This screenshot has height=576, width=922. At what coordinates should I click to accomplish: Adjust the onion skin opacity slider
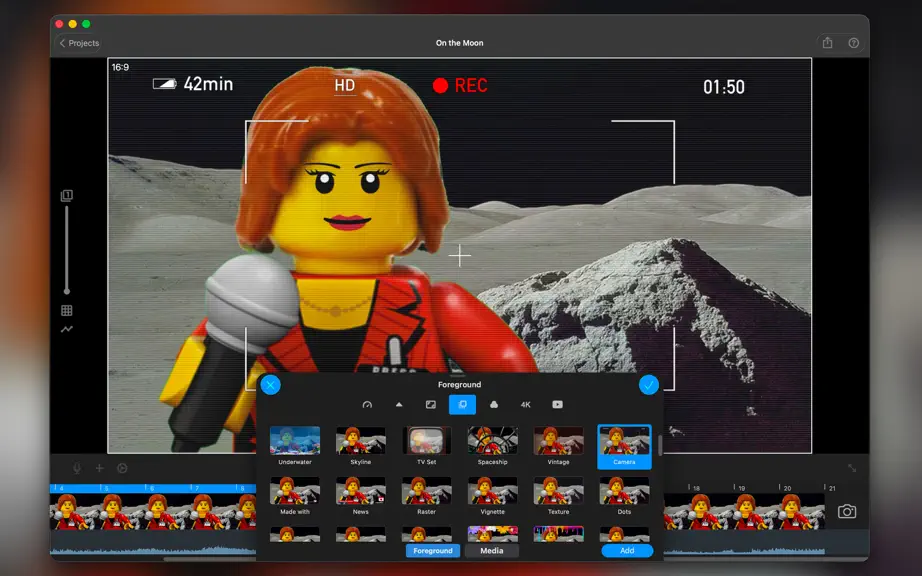point(66,249)
